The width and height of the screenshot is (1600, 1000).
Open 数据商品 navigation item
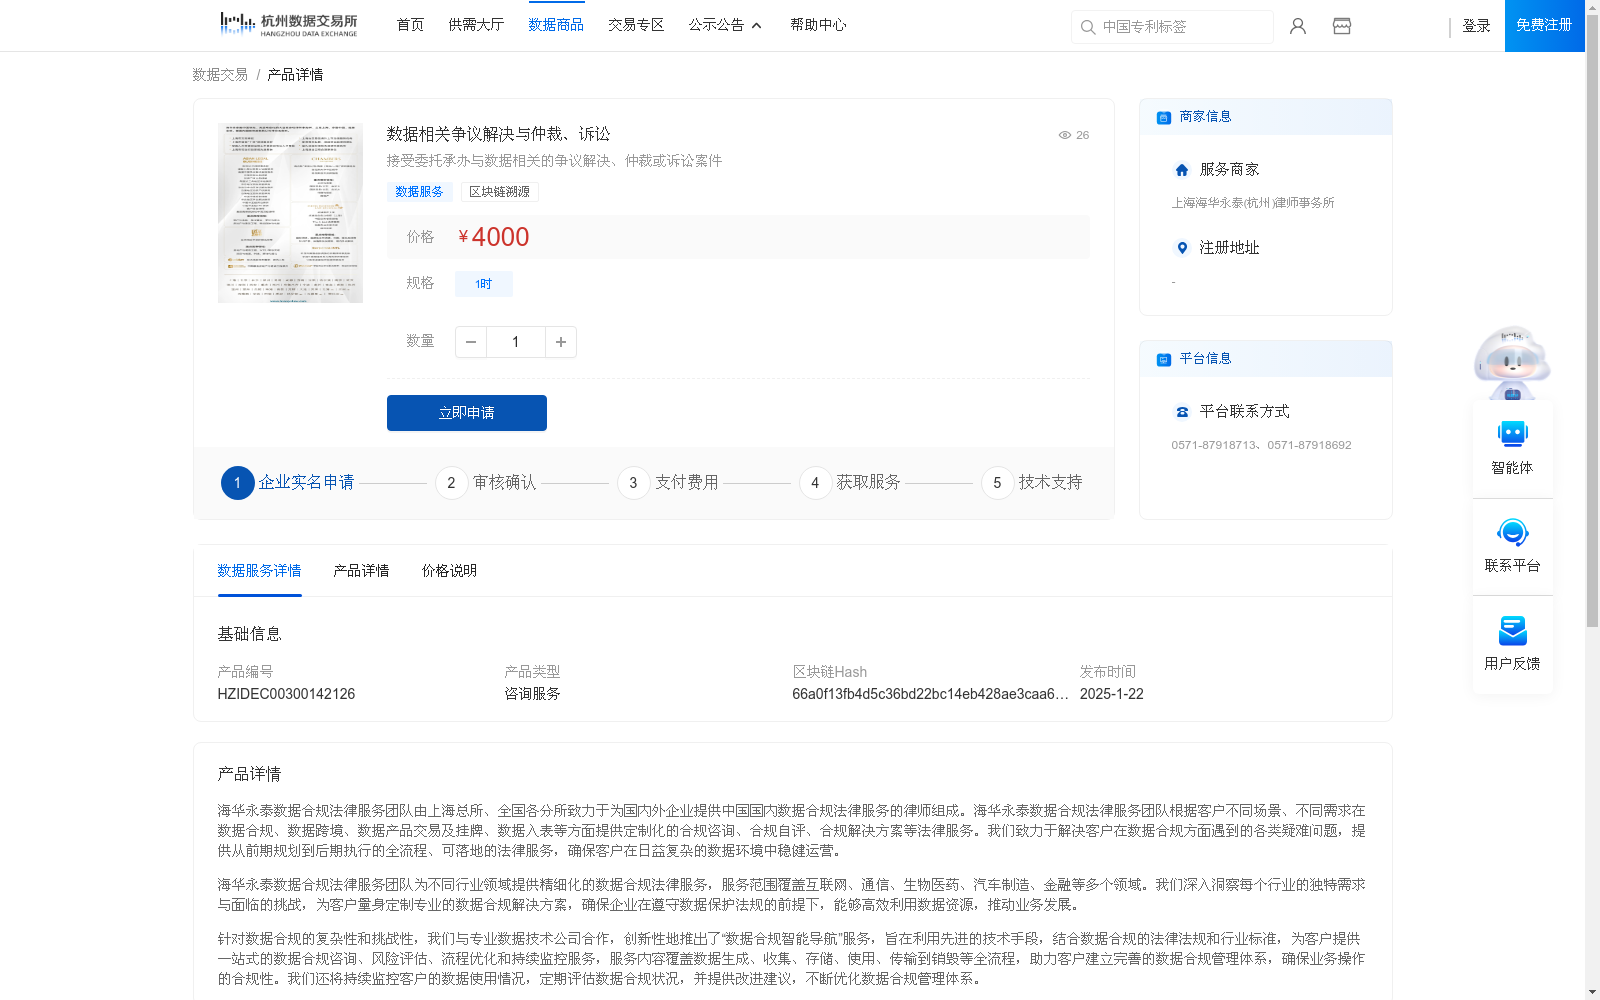(x=556, y=25)
